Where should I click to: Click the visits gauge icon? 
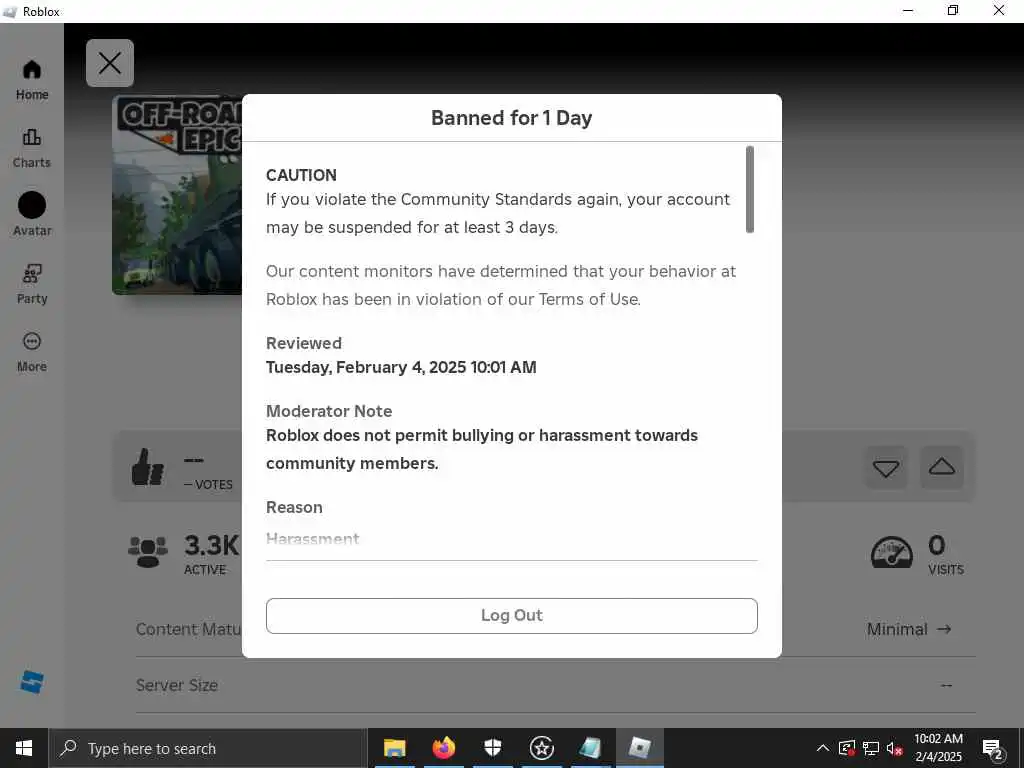[892, 552]
